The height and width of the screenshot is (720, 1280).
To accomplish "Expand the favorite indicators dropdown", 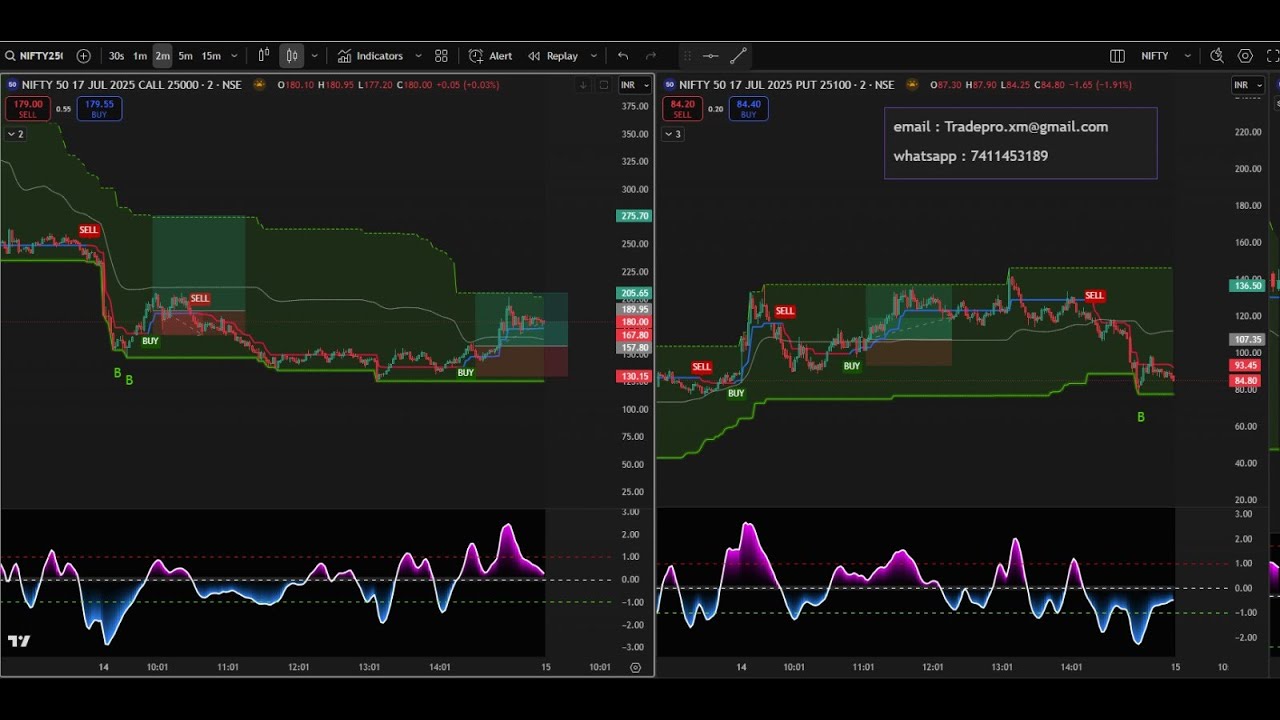I will [418, 56].
